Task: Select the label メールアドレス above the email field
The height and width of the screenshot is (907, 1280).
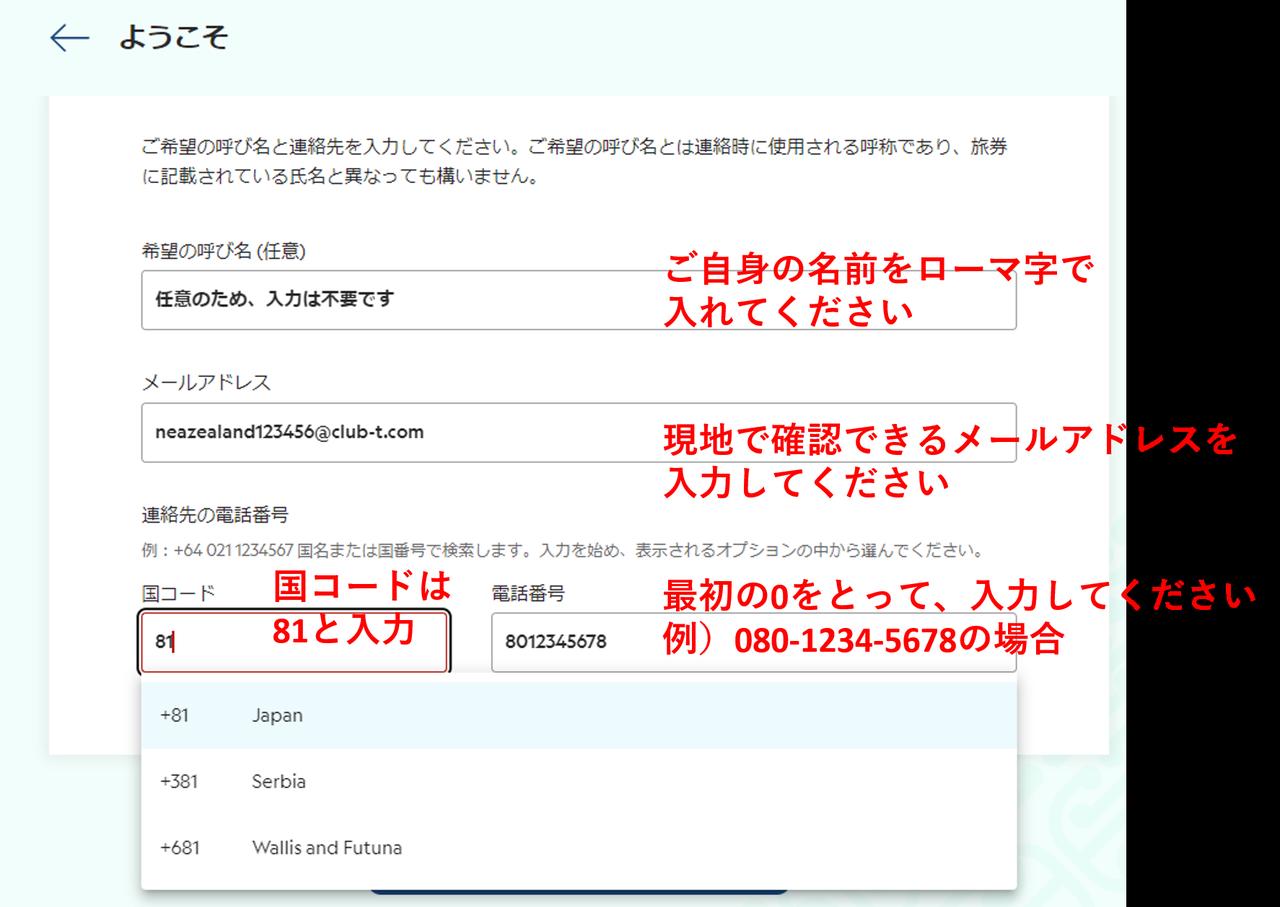Action: click(x=206, y=383)
